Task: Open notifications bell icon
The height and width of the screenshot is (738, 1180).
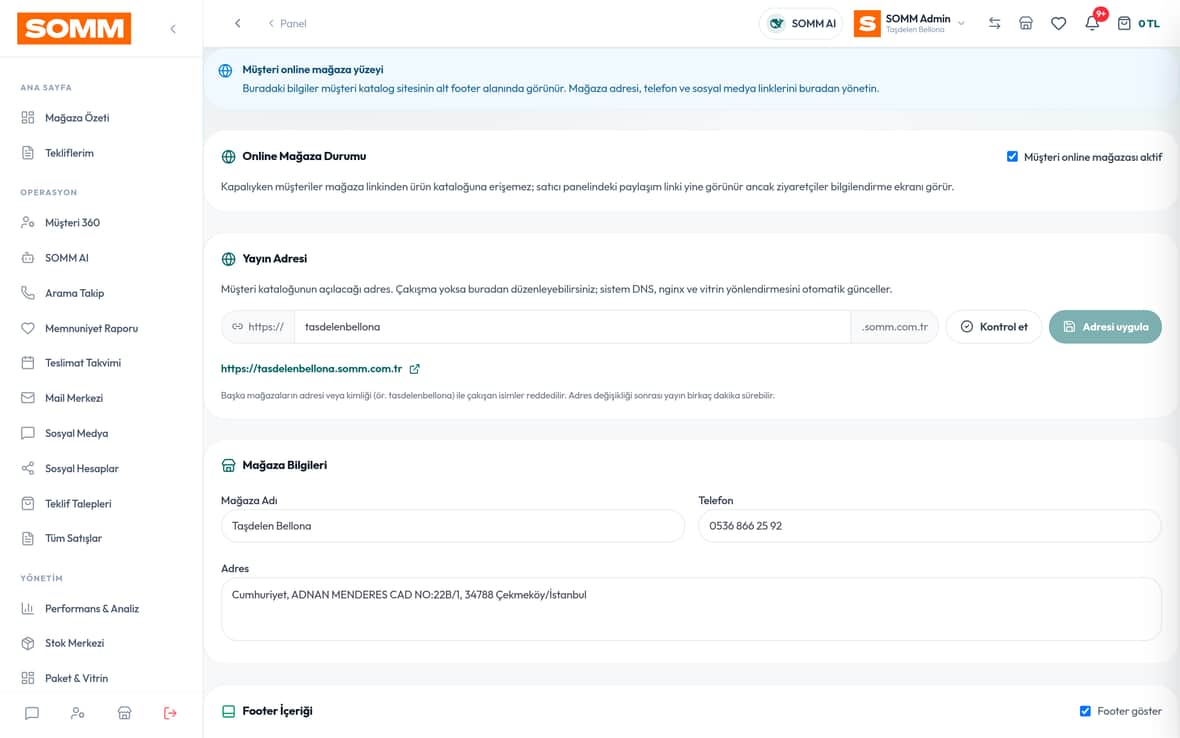Action: pyautogui.click(x=1092, y=23)
